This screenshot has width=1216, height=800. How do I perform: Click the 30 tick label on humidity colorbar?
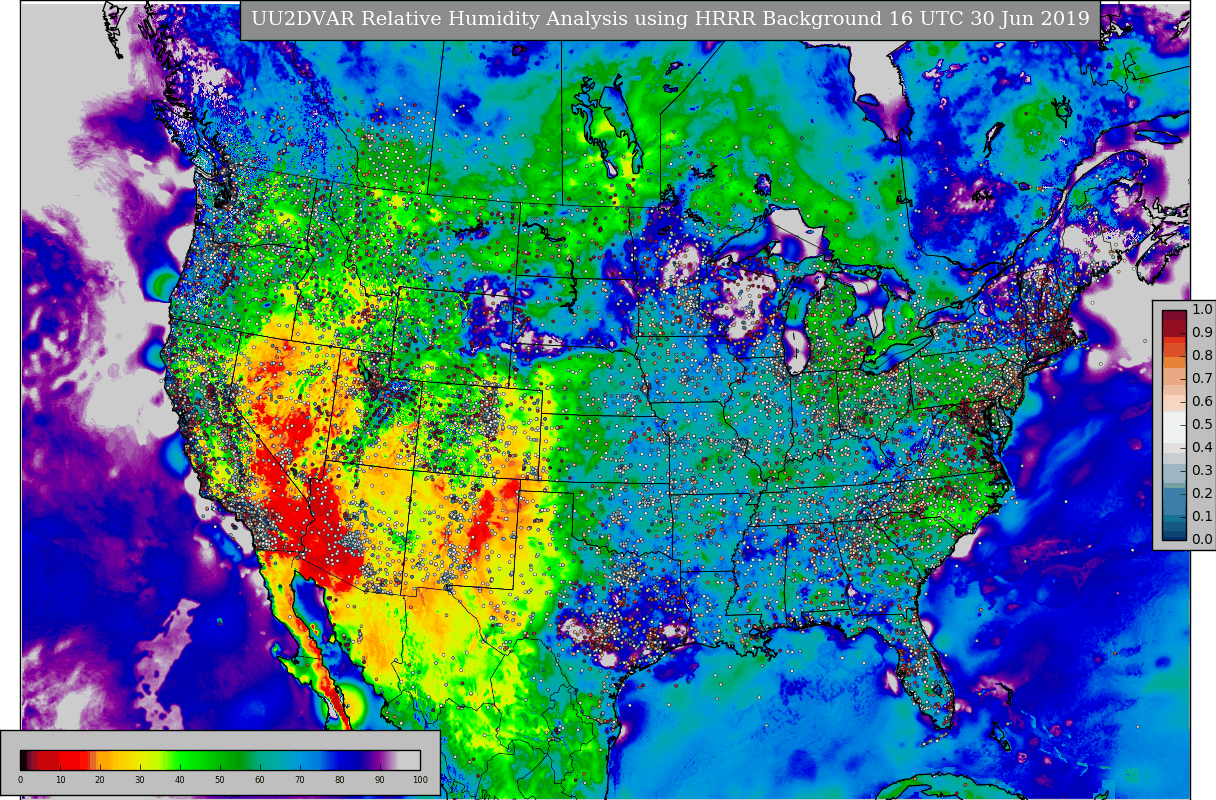140,780
